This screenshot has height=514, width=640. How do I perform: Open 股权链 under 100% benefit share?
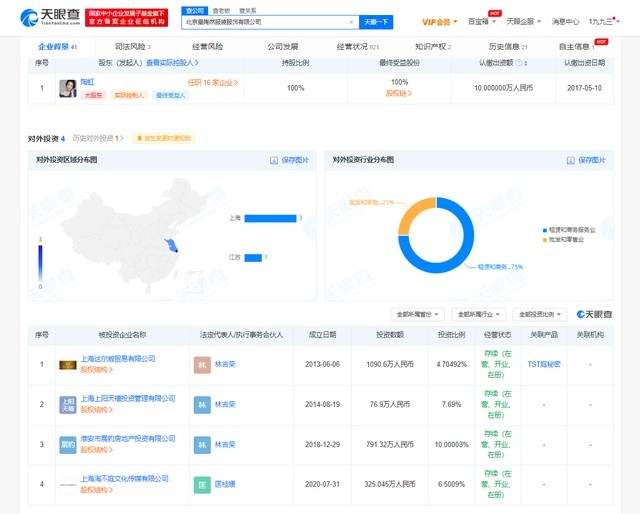pyautogui.click(x=399, y=93)
